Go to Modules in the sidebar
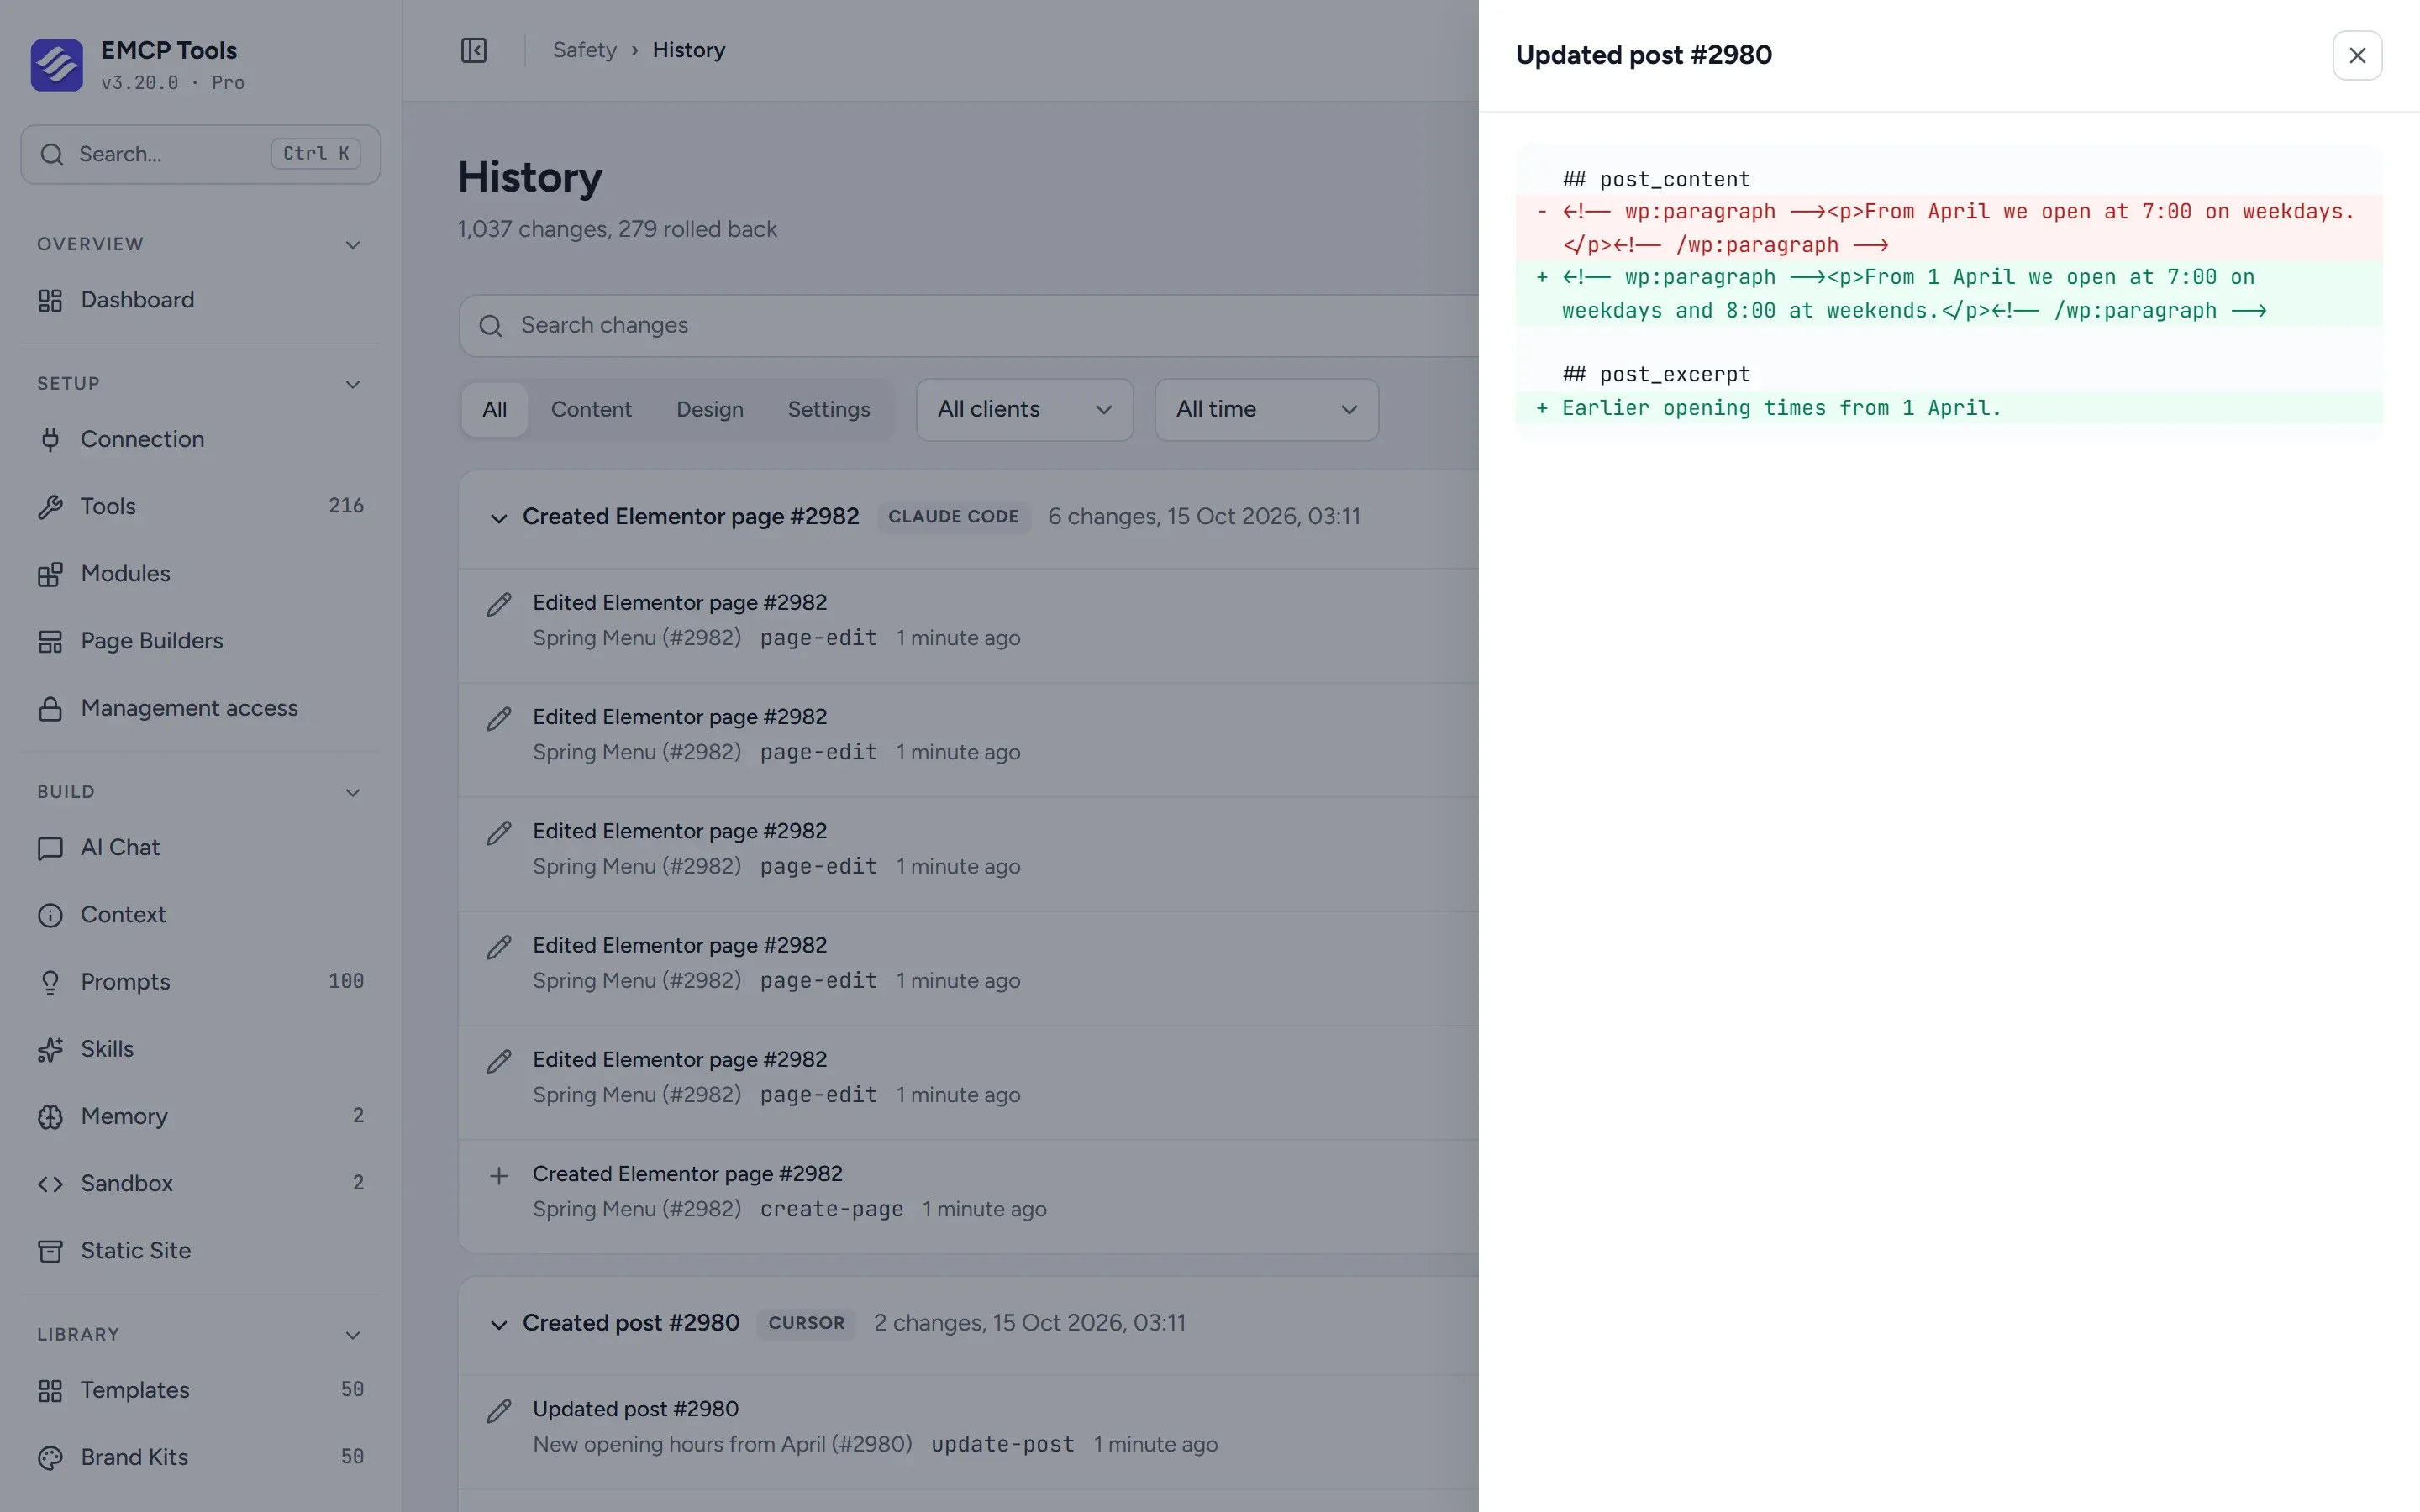 pyautogui.click(x=200, y=573)
